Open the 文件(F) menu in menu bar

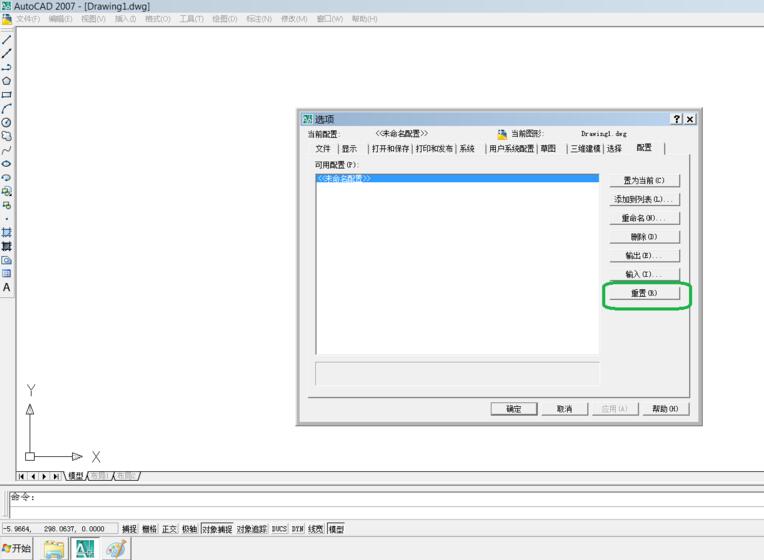[28, 19]
